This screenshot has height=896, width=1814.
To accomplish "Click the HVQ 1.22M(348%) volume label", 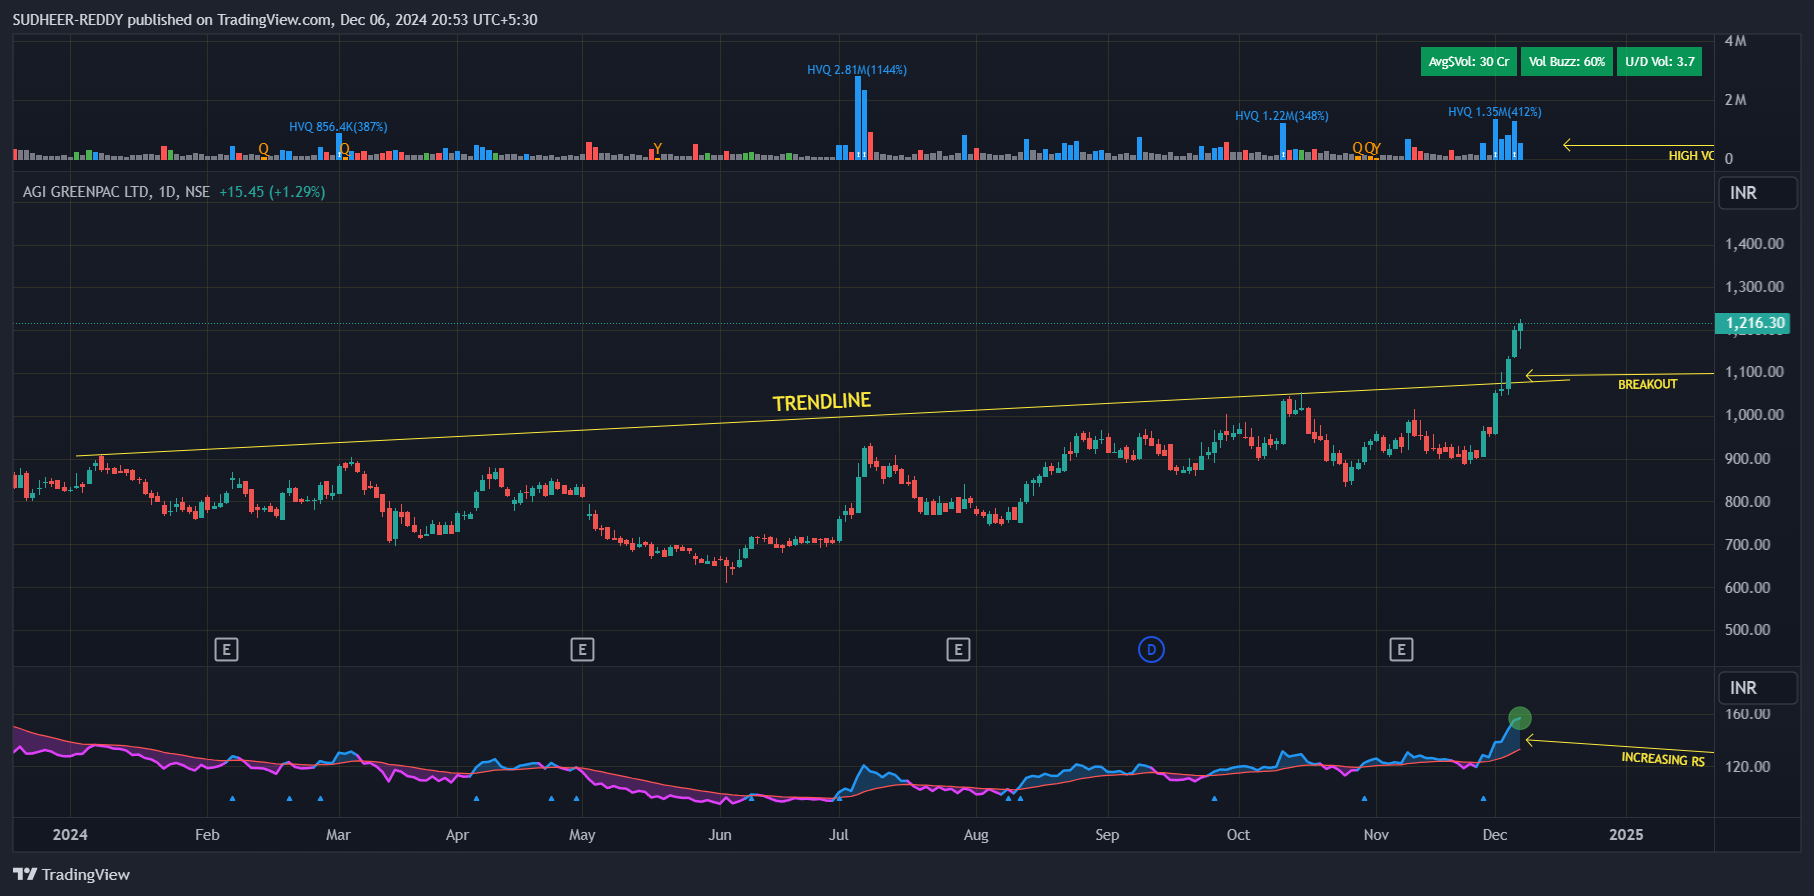I will point(1282,116).
